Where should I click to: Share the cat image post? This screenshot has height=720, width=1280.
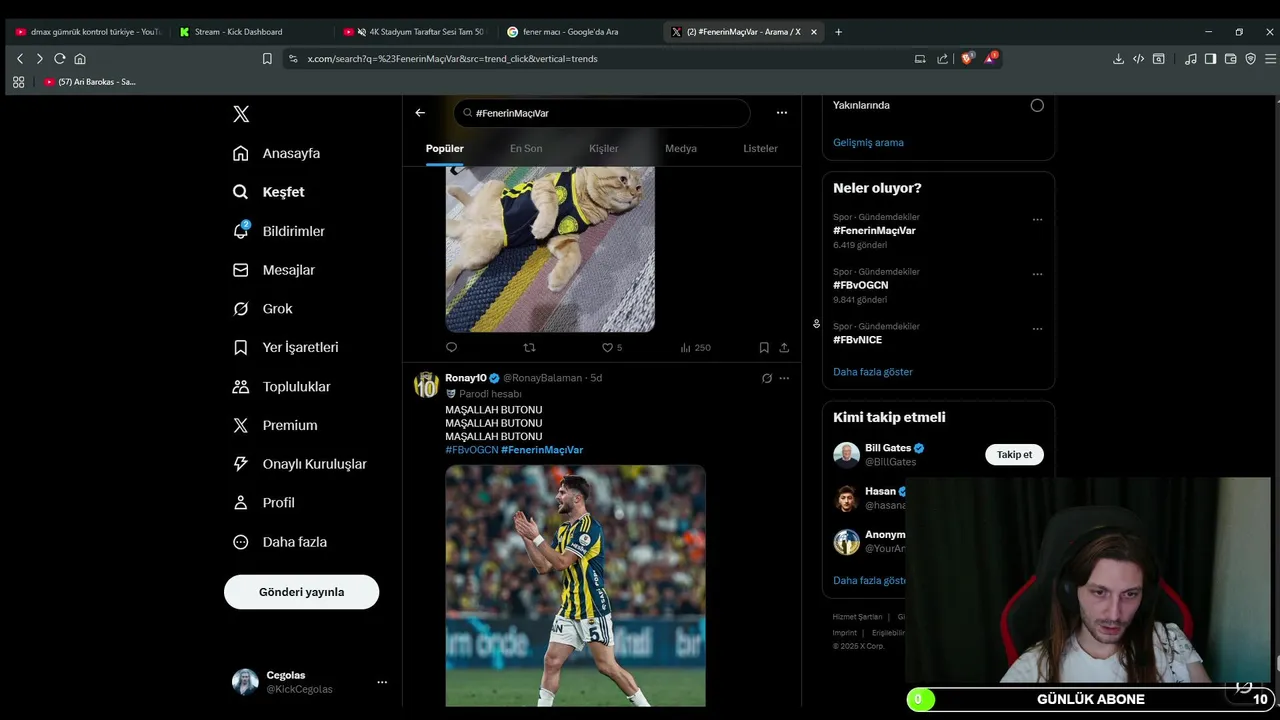tap(784, 348)
